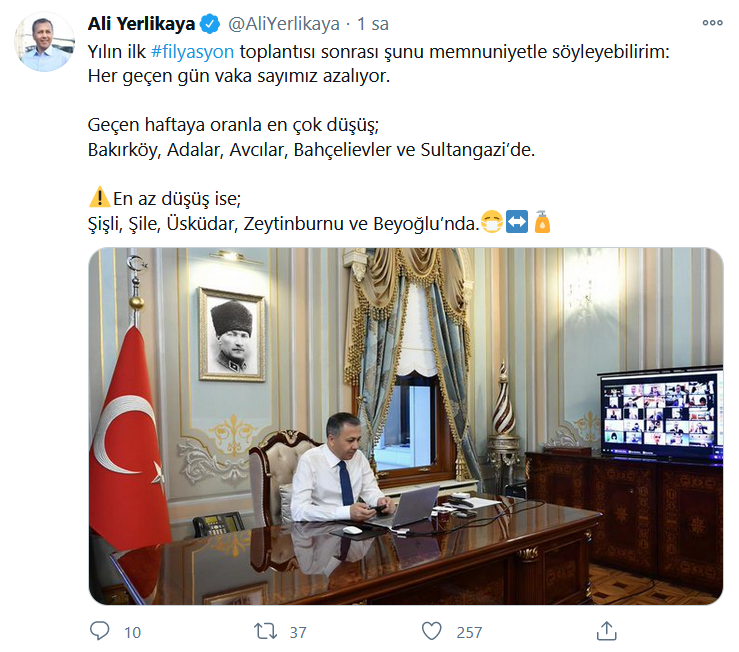This screenshot has width=739, height=652.
Task: Open the tweet timestamp '1 sa'
Action: click(372, 24)
